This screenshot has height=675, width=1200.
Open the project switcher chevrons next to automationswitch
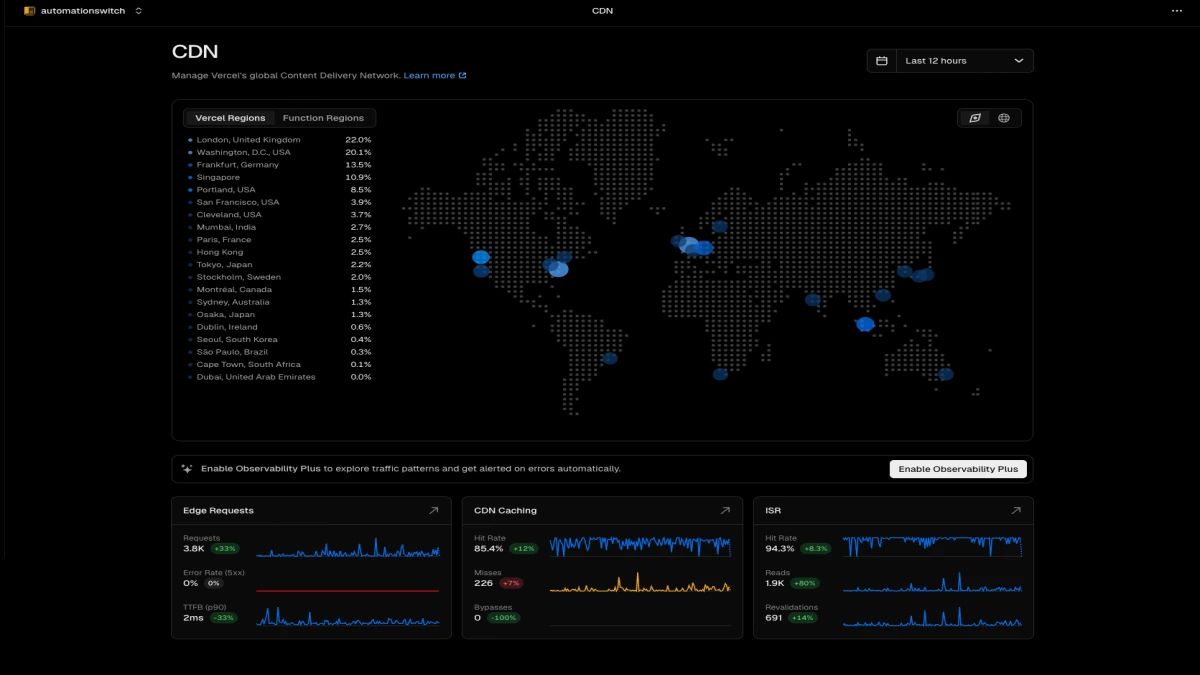click(138, 10)
